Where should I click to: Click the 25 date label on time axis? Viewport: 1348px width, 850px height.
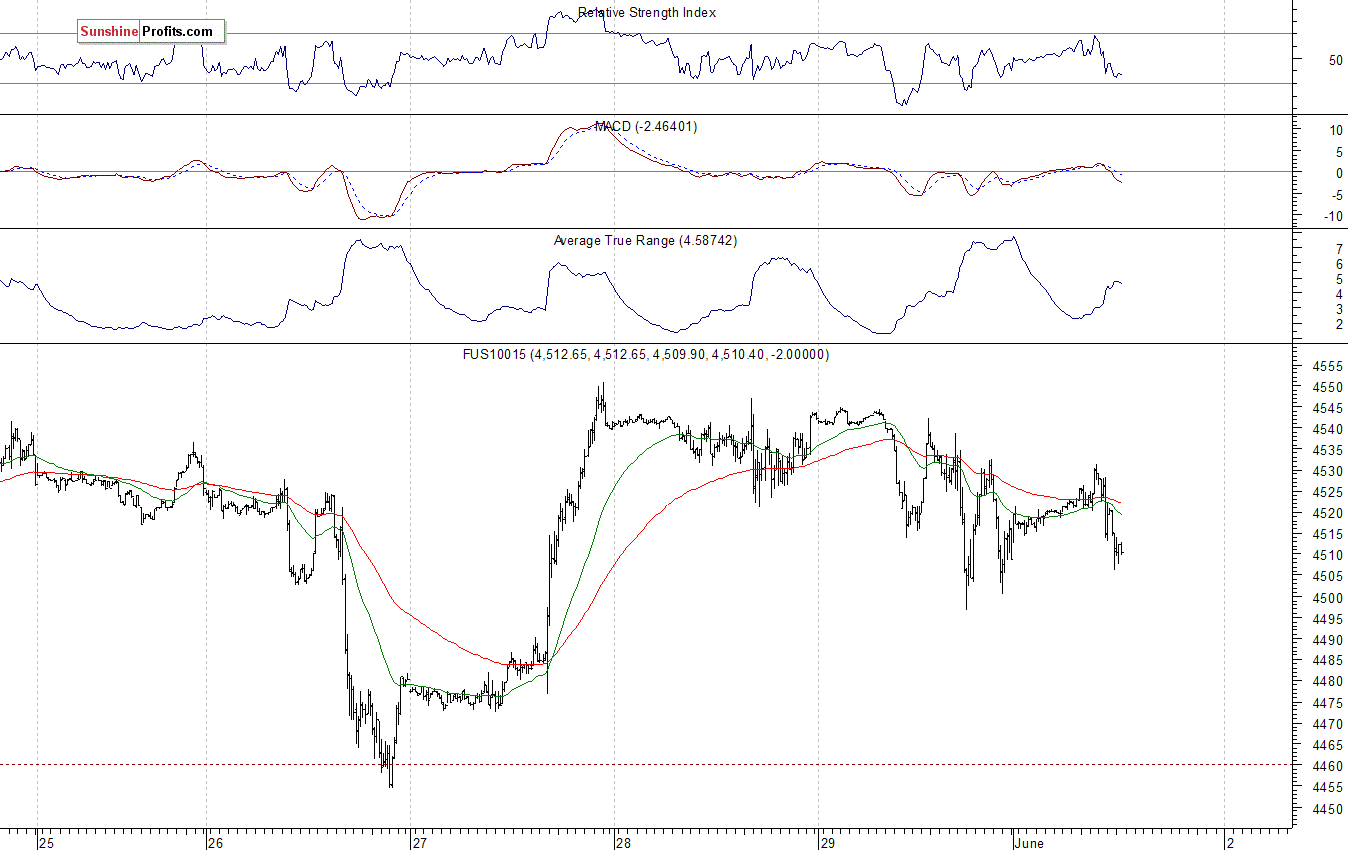[46, 843]
